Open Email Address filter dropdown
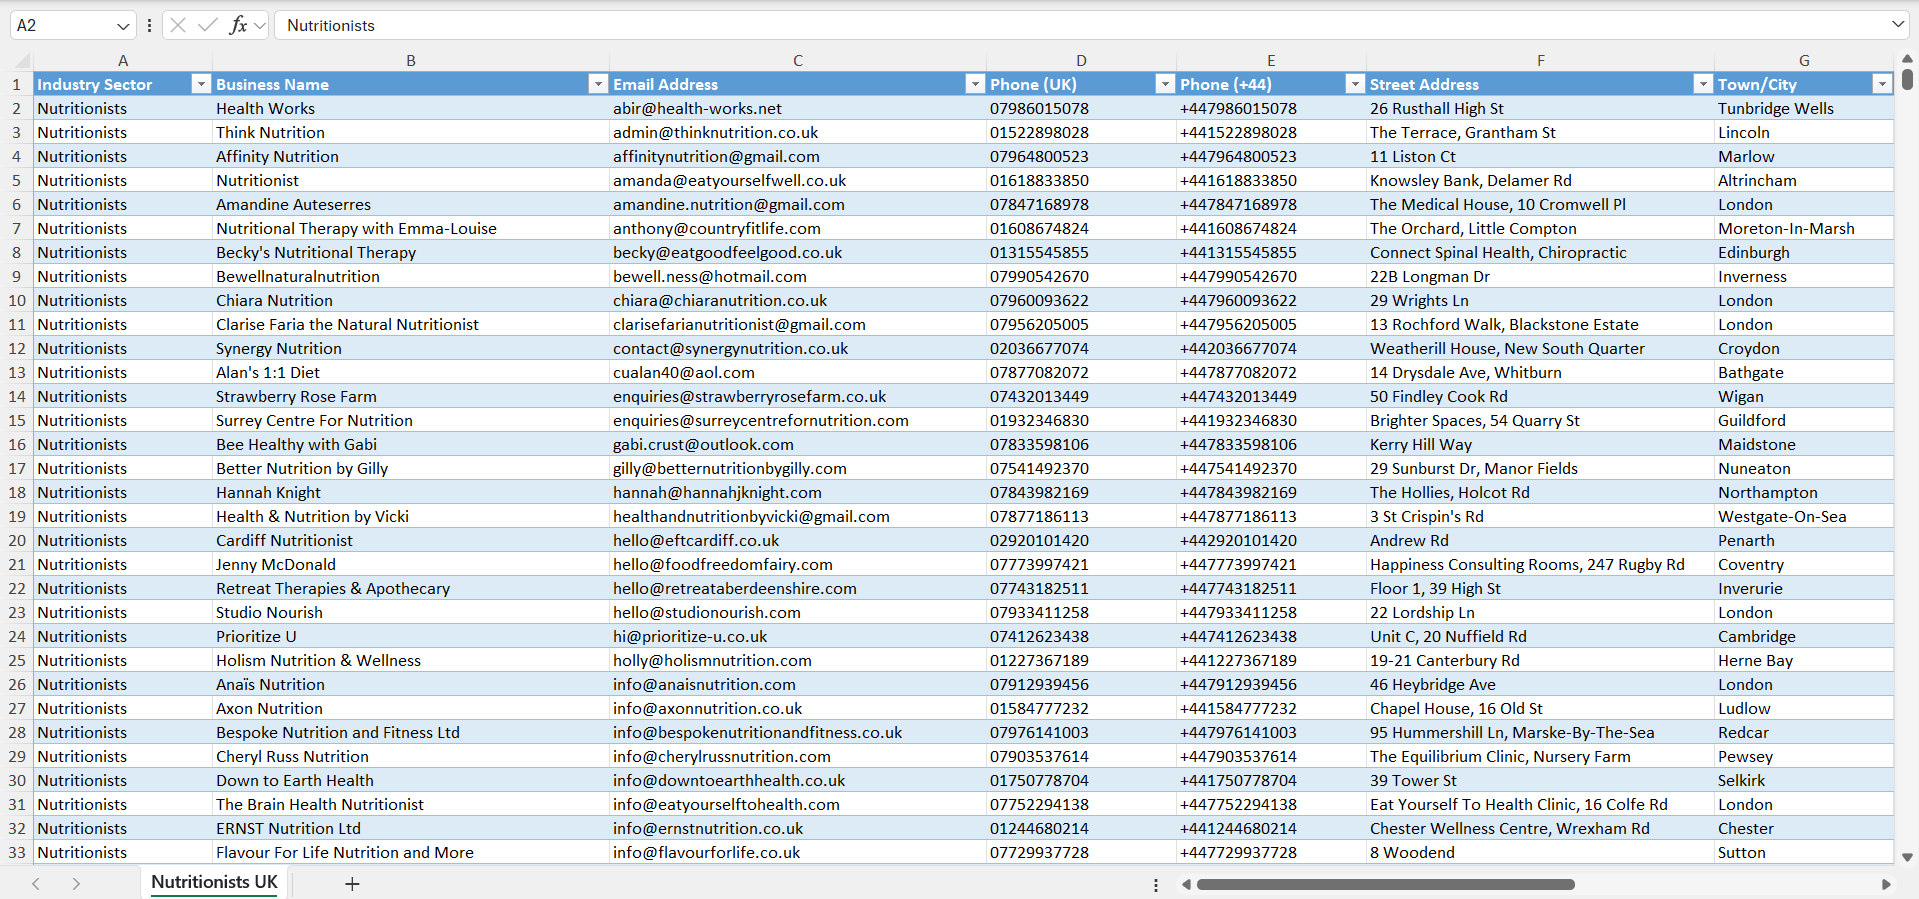This screenshot has width=1919, height=899. (975, 84)
